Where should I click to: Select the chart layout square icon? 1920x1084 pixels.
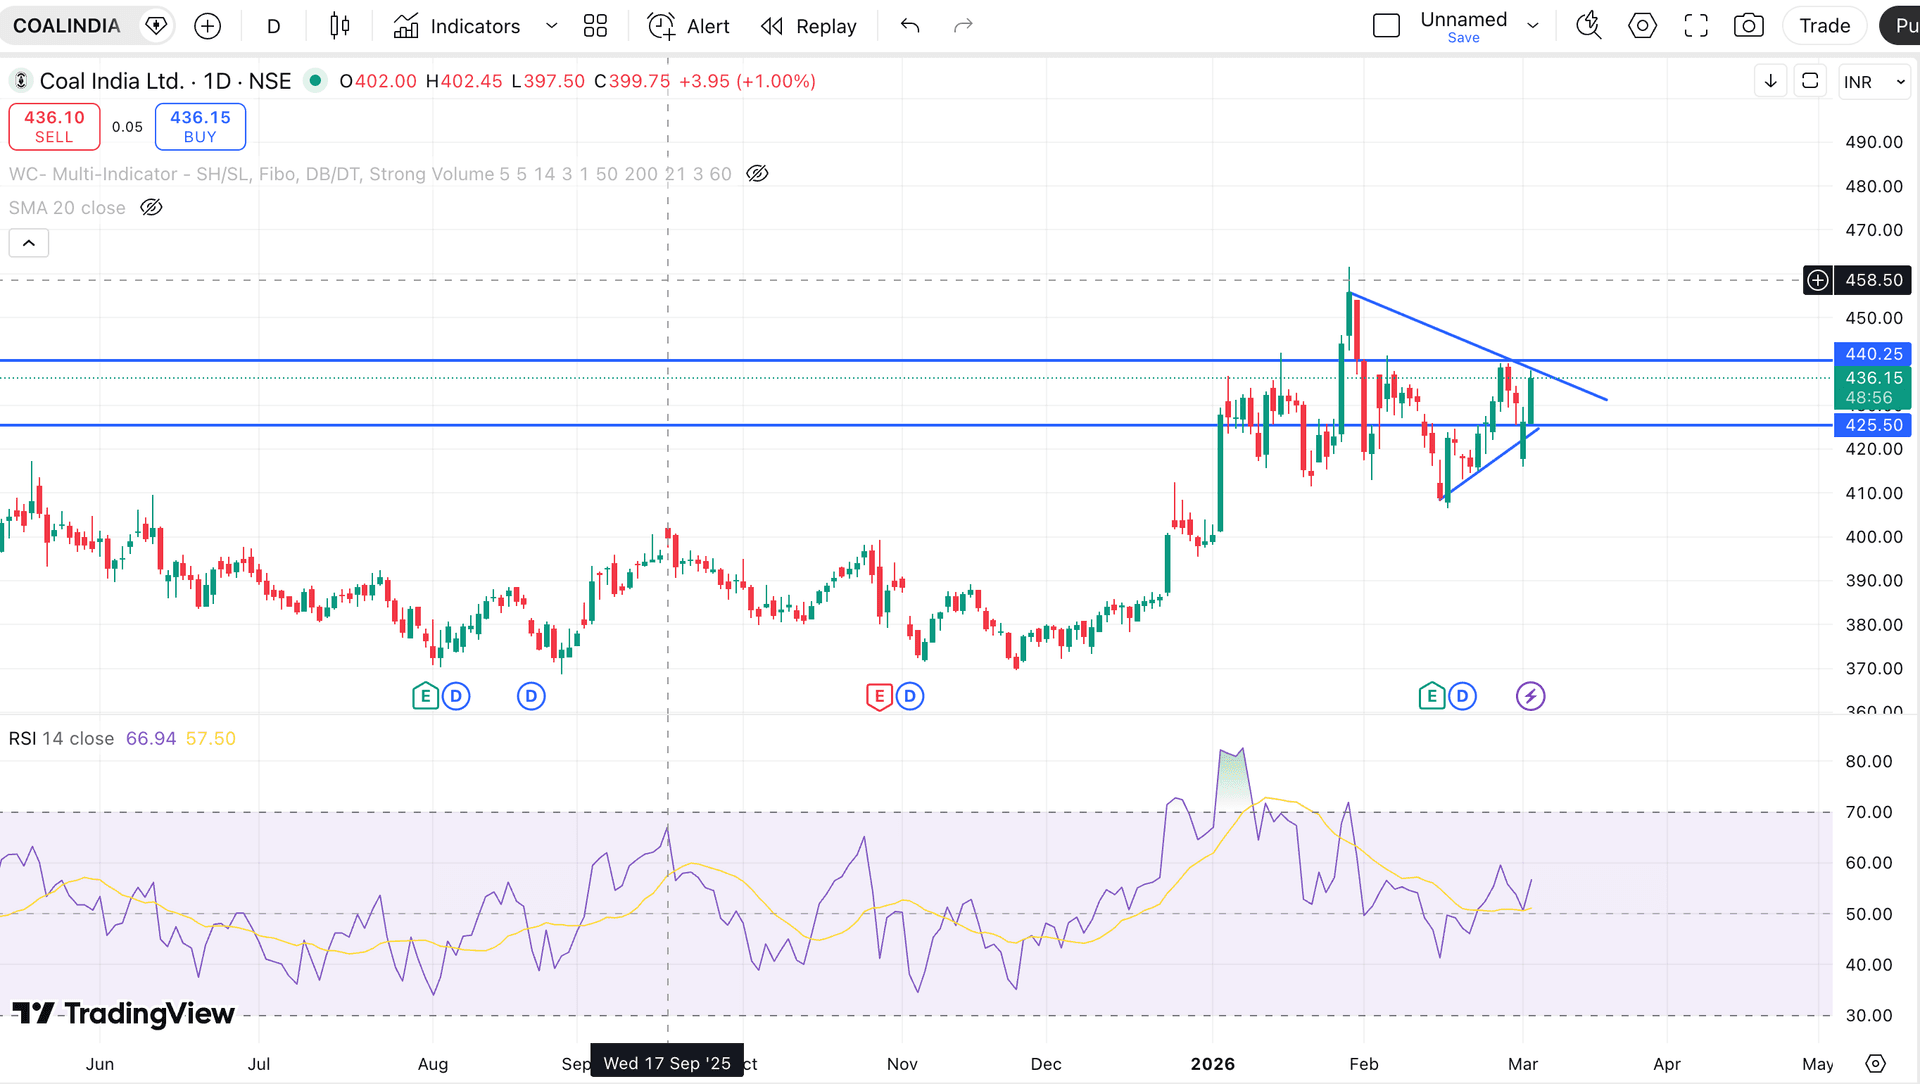(1386, 26)
